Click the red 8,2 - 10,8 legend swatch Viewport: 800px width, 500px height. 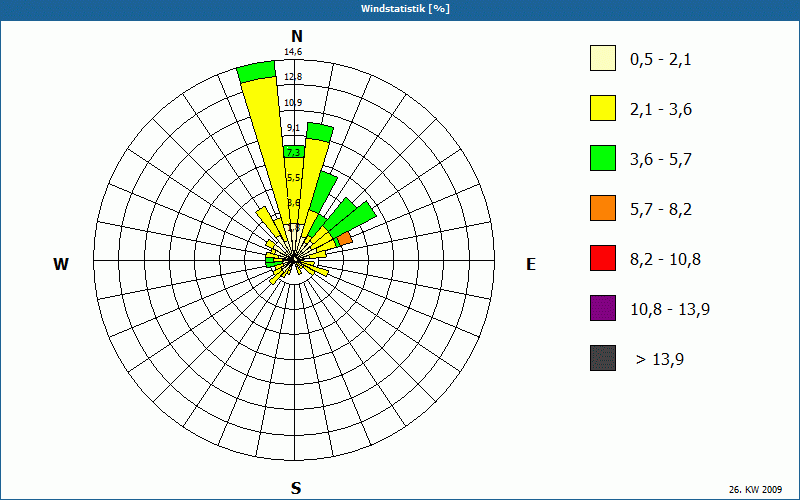tap(603, 258)
